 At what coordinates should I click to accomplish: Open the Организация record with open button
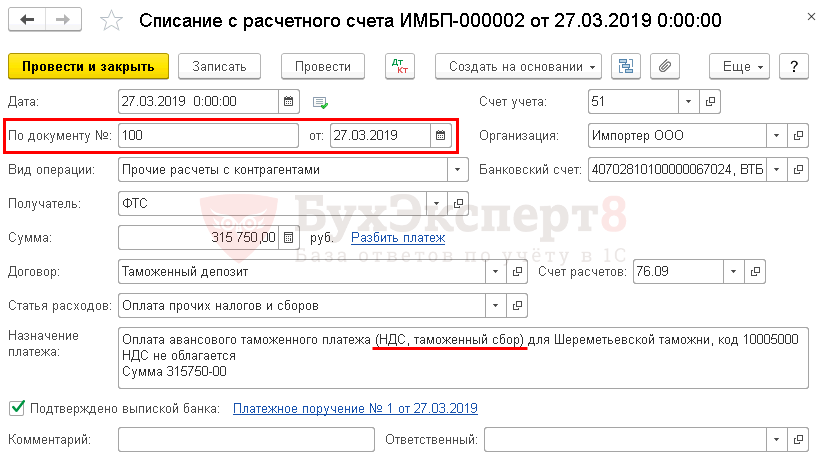coord(798,135)
